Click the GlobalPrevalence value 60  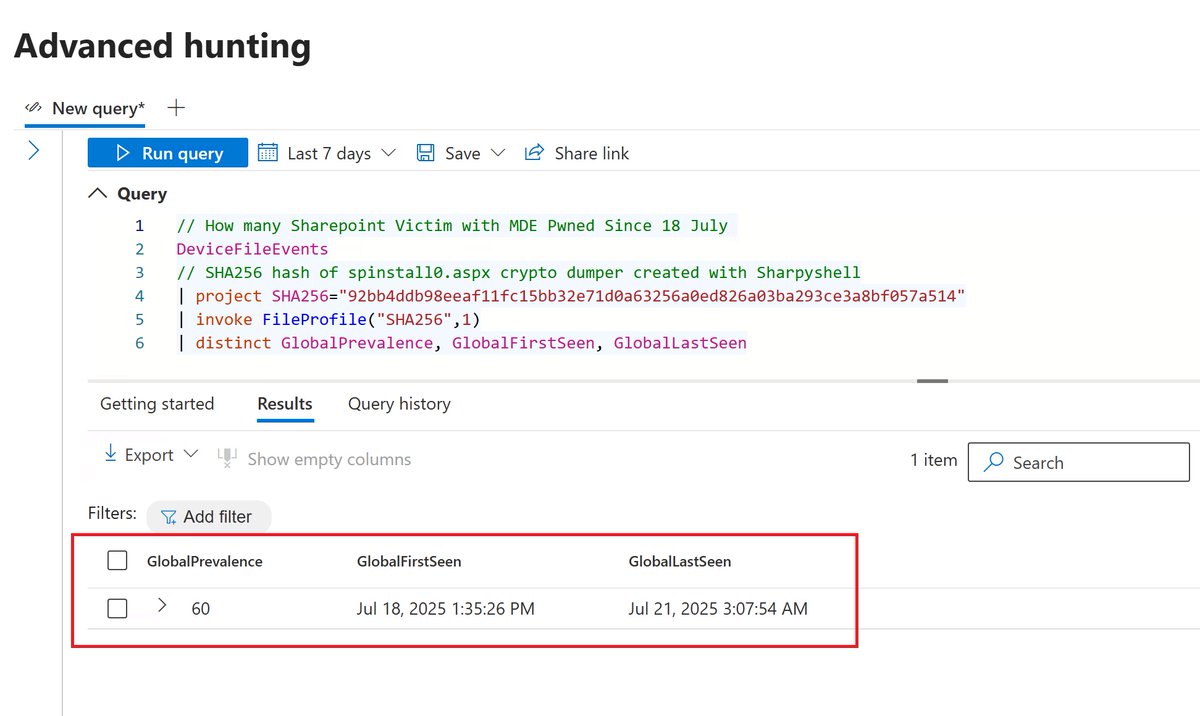pyautogui.click(x=201, y=608)
